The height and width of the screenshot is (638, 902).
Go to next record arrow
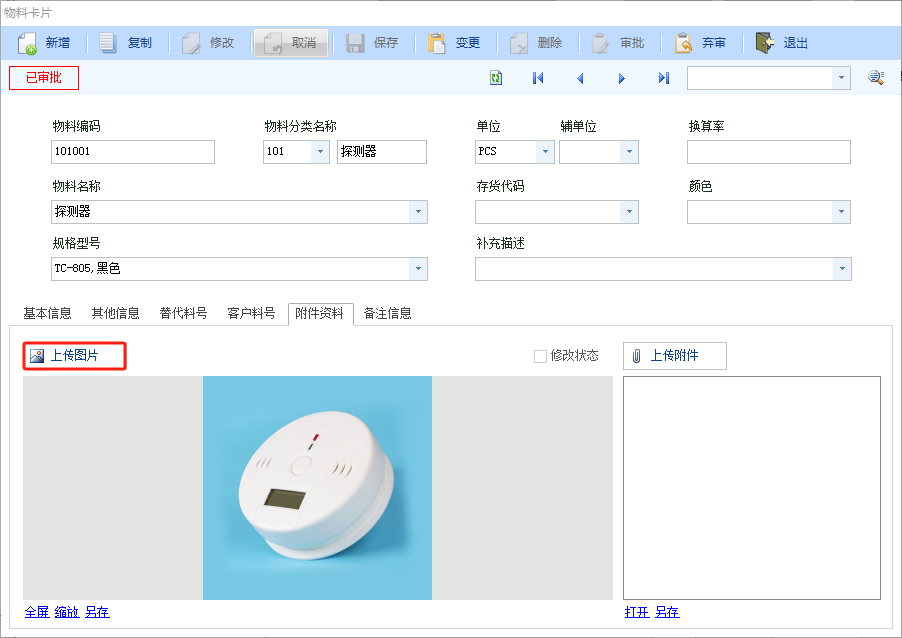click(622, 78)
